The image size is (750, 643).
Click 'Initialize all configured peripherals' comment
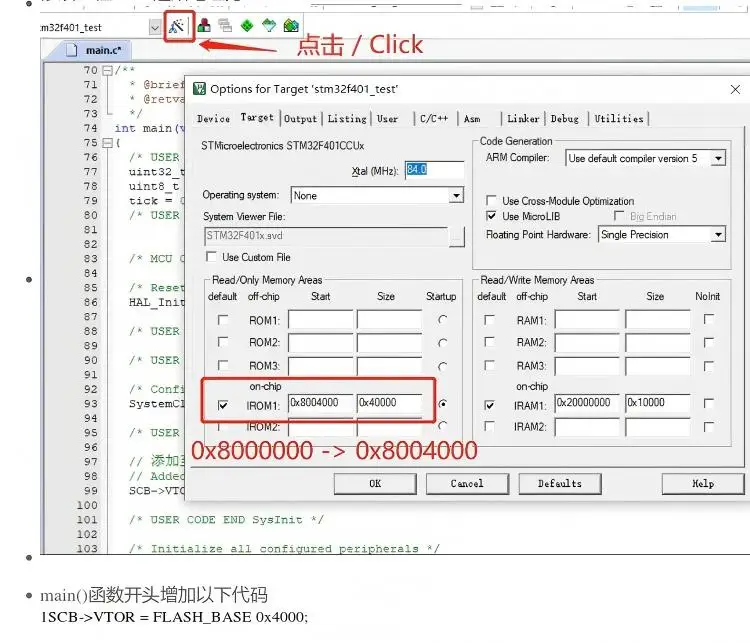(x=284, y=548)
